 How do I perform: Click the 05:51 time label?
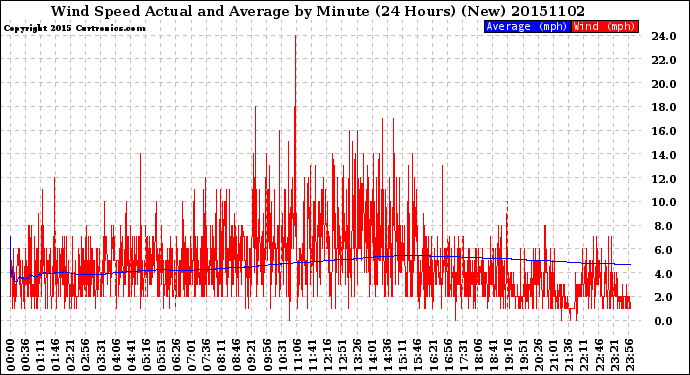click(161, 355)
